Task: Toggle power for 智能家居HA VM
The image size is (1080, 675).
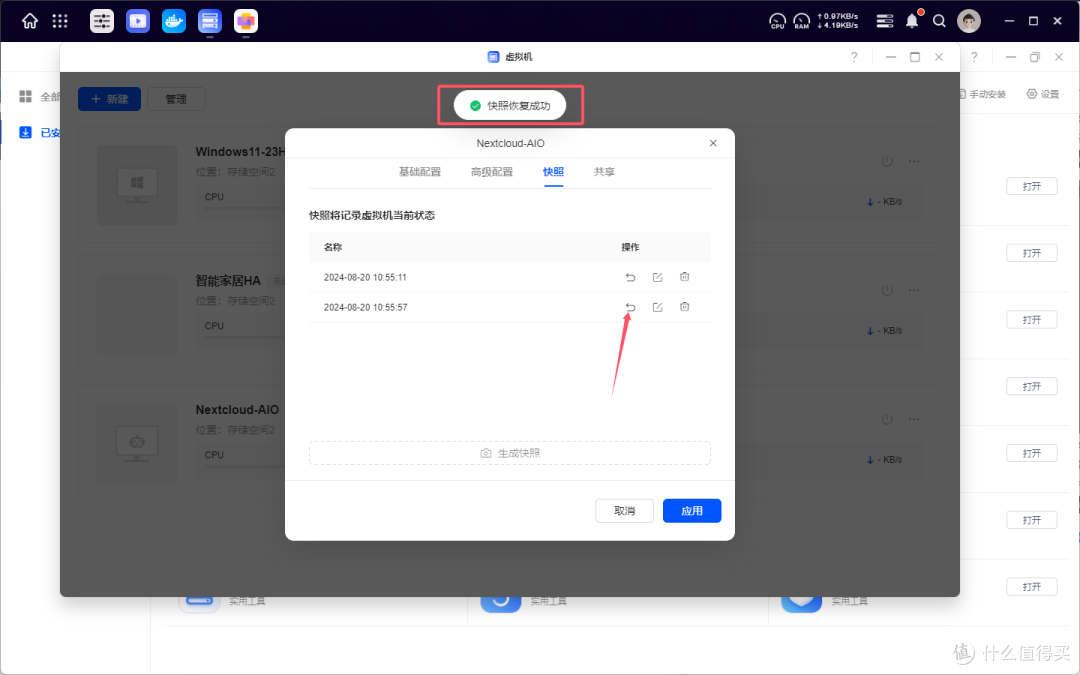Action: (887, 290)
